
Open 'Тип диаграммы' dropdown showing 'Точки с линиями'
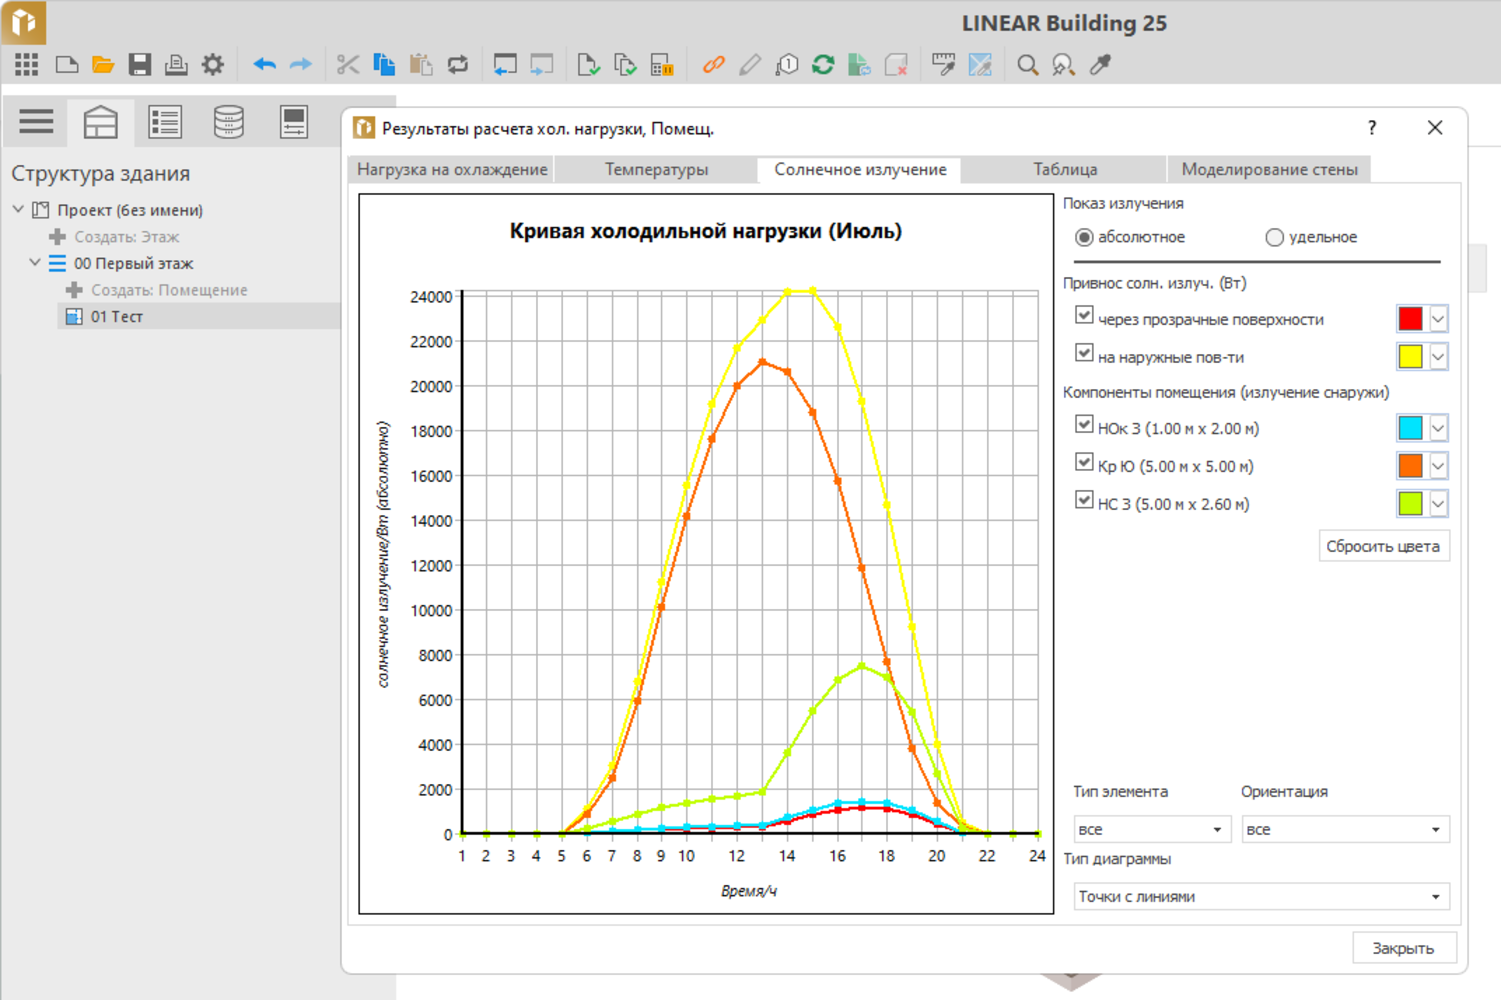point(1261,896)
